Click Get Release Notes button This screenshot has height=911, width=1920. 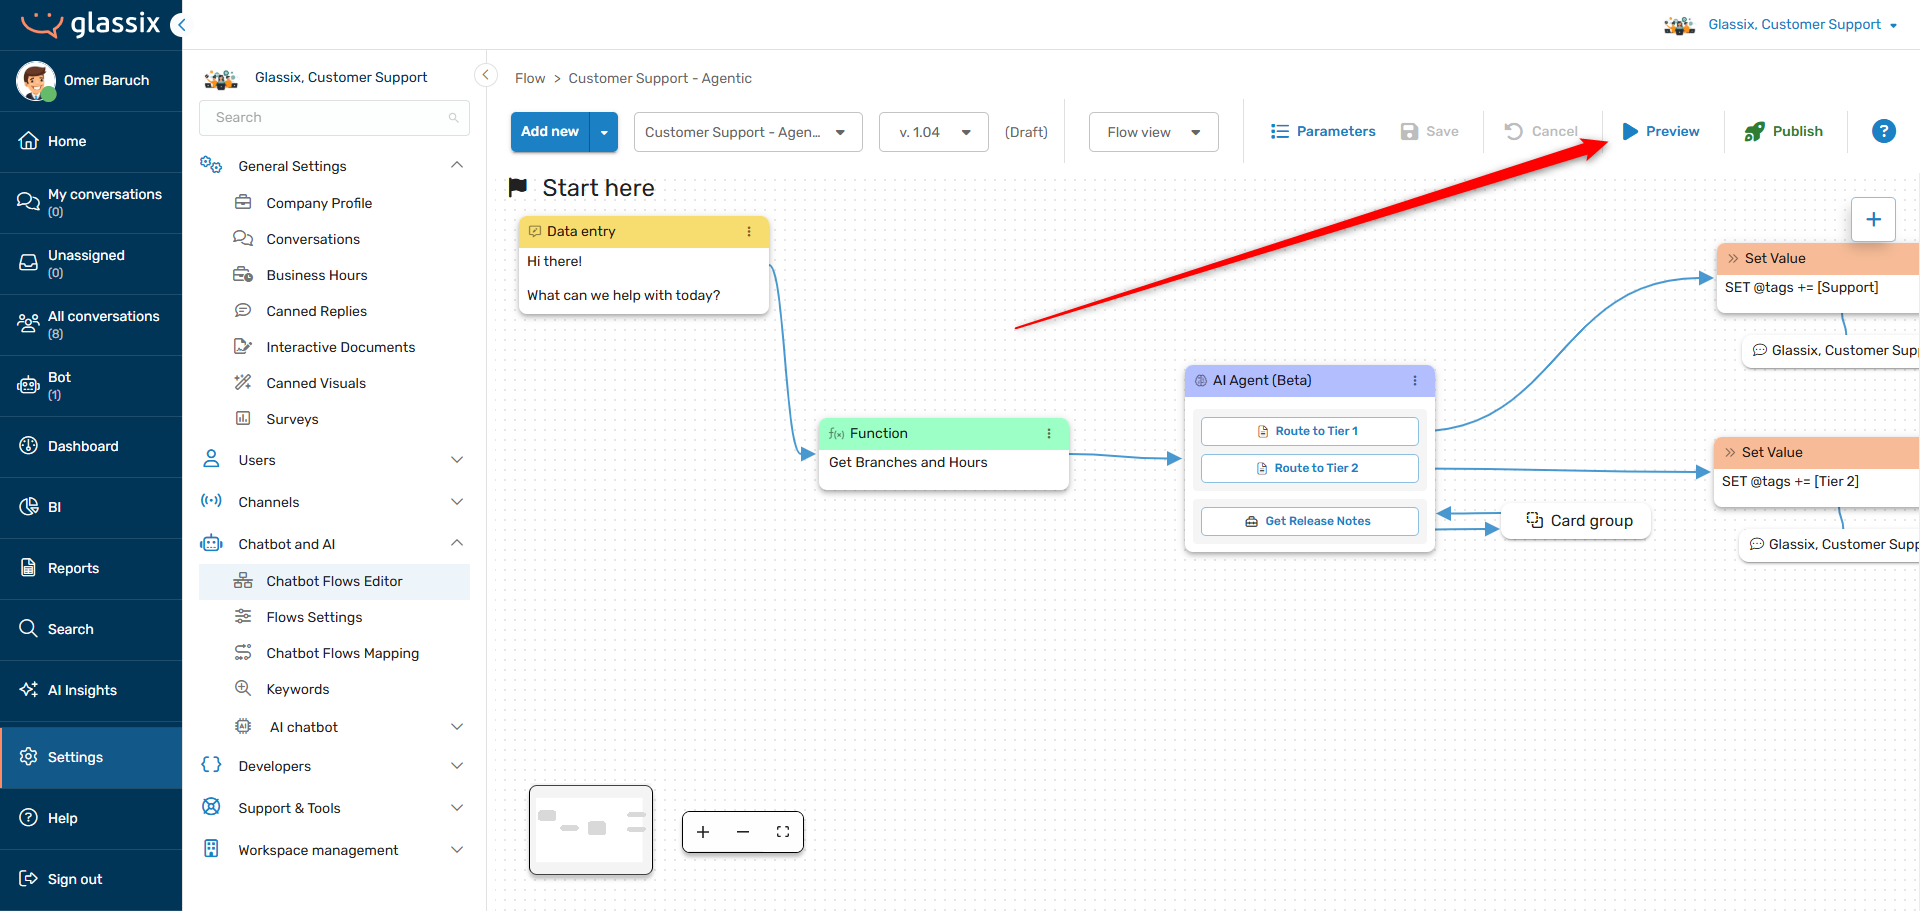click(x=1309, y=521)
